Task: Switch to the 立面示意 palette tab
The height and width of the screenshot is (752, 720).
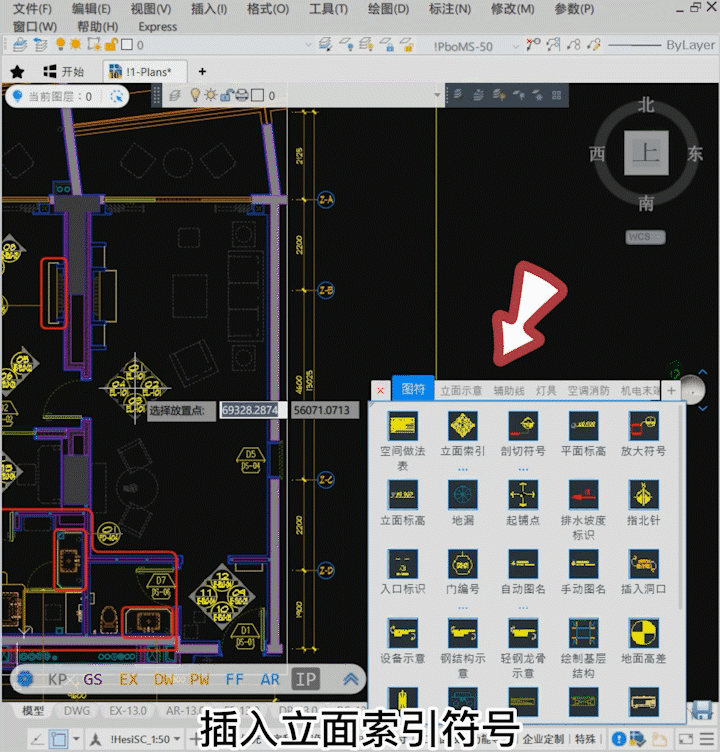Action: coord(461,390)
